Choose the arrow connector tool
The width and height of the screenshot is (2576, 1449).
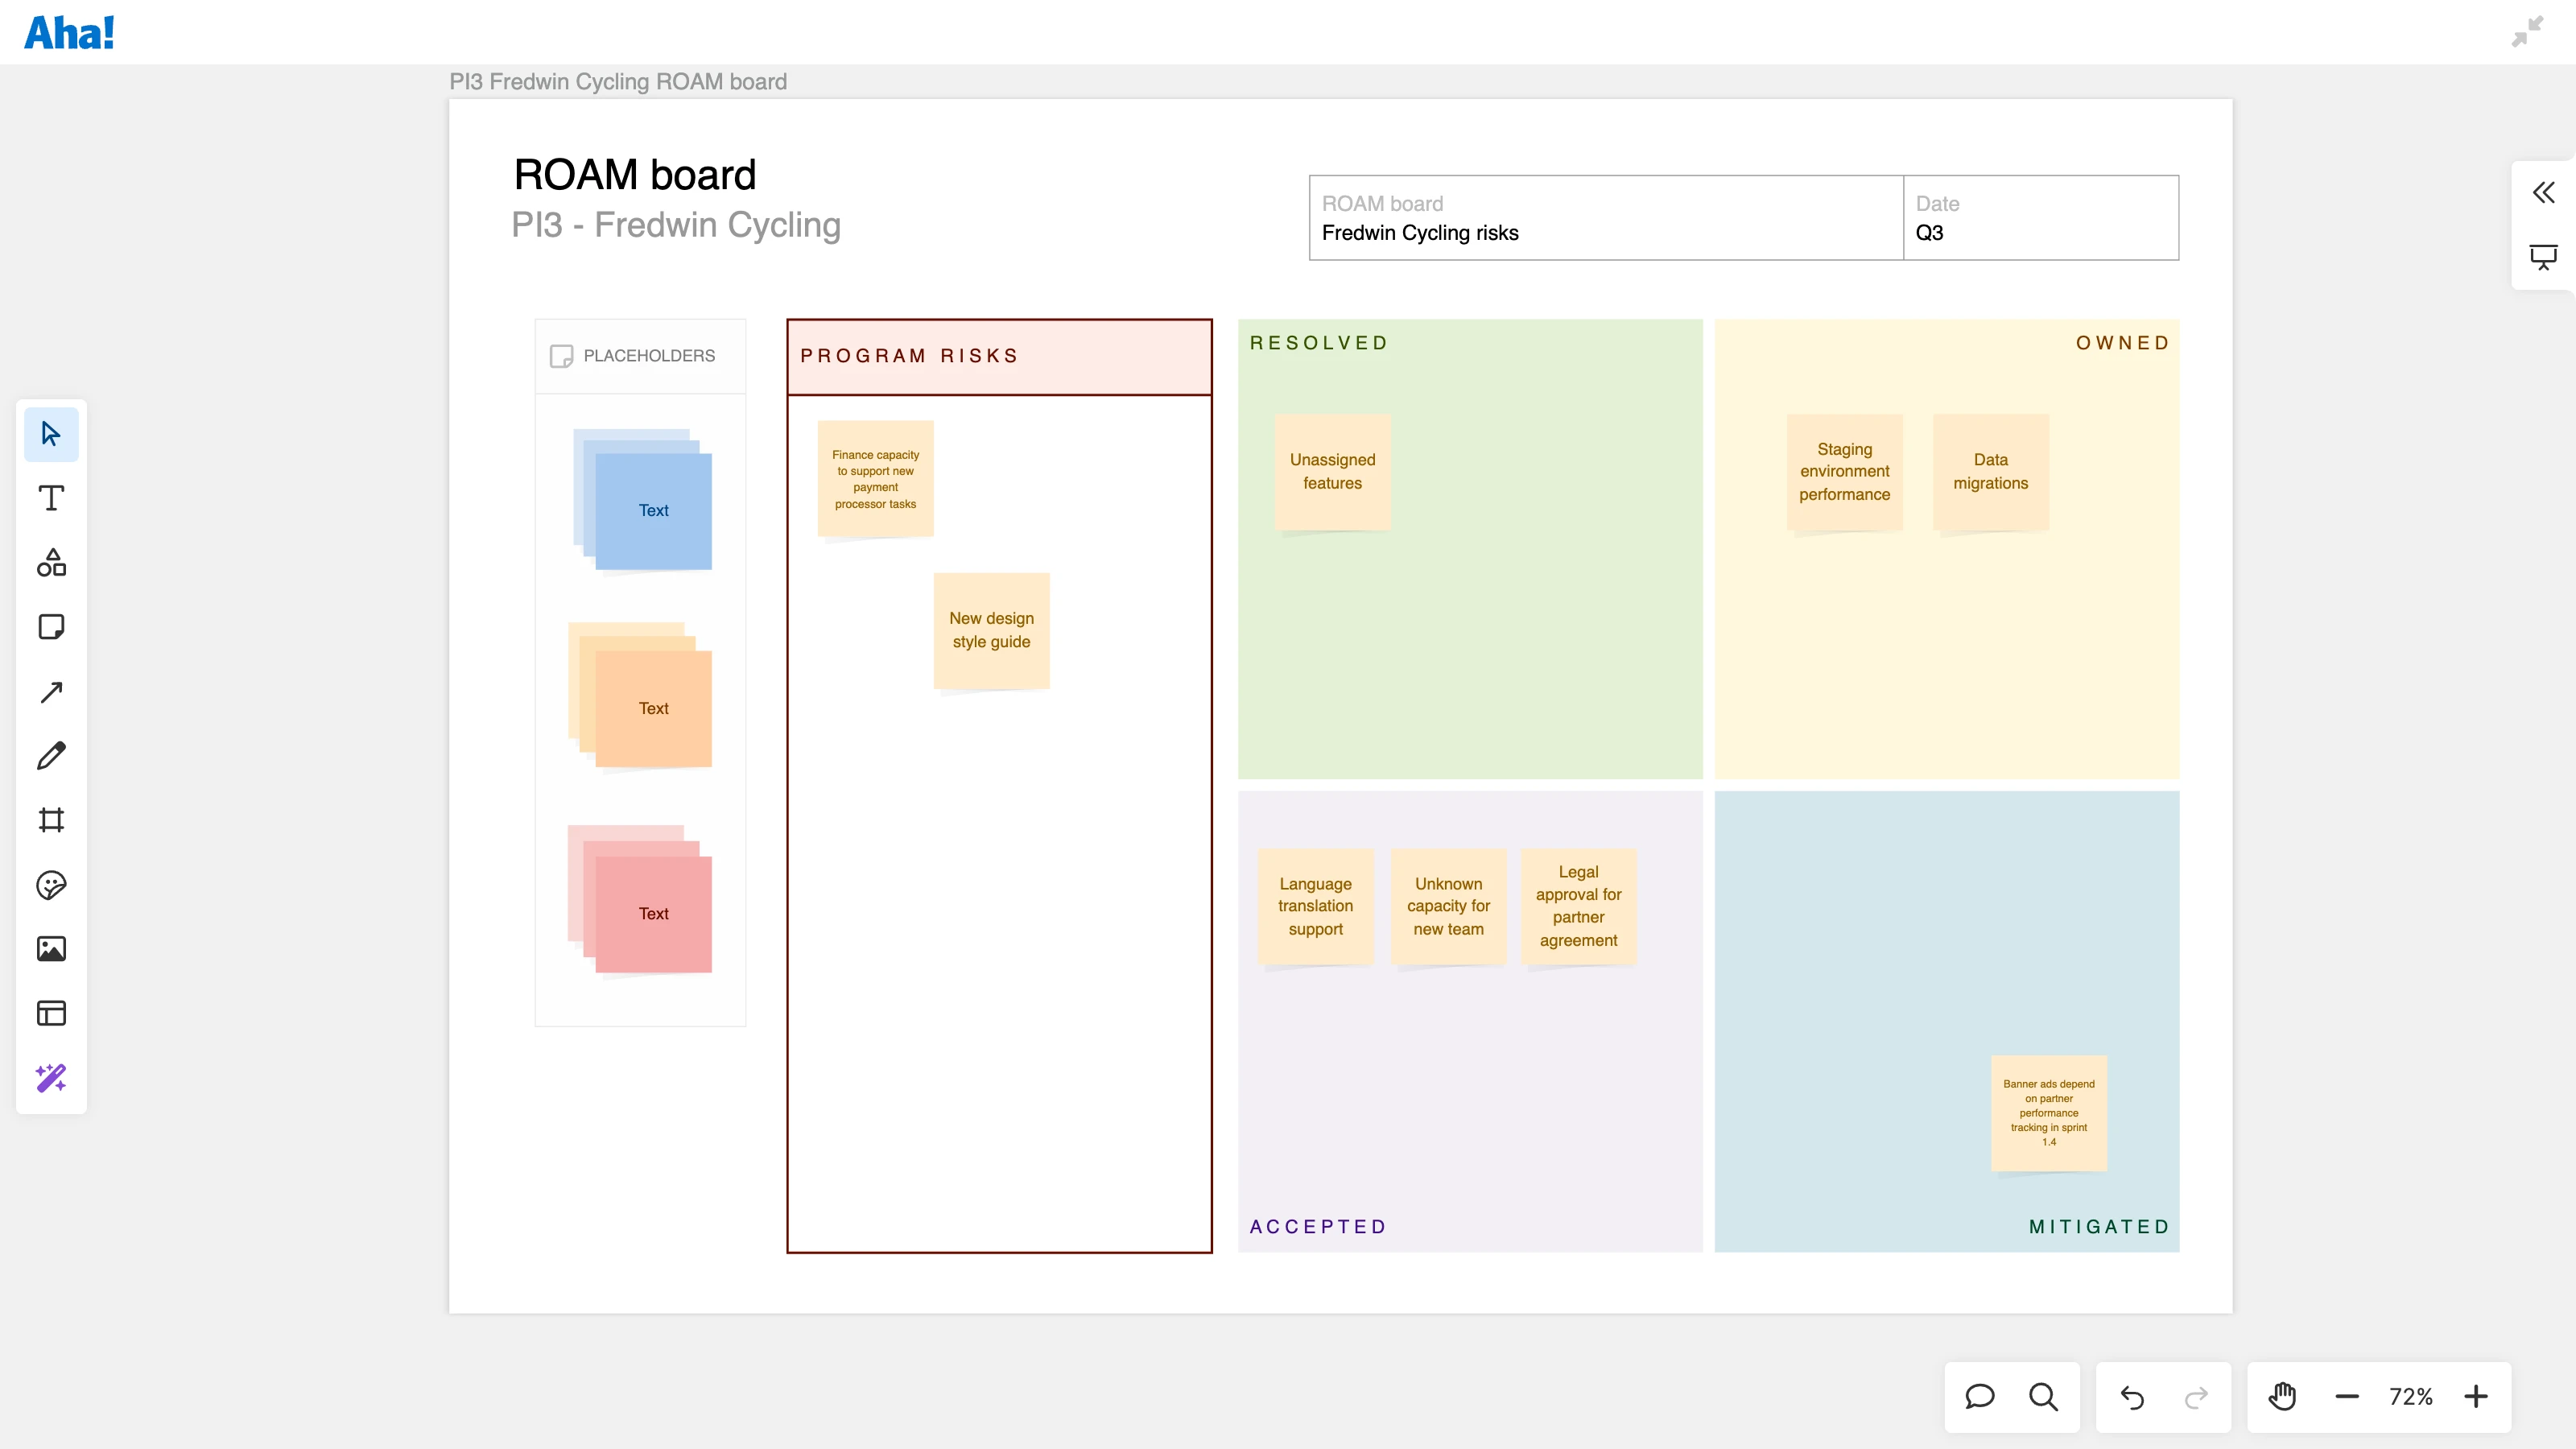coord(51,692)
